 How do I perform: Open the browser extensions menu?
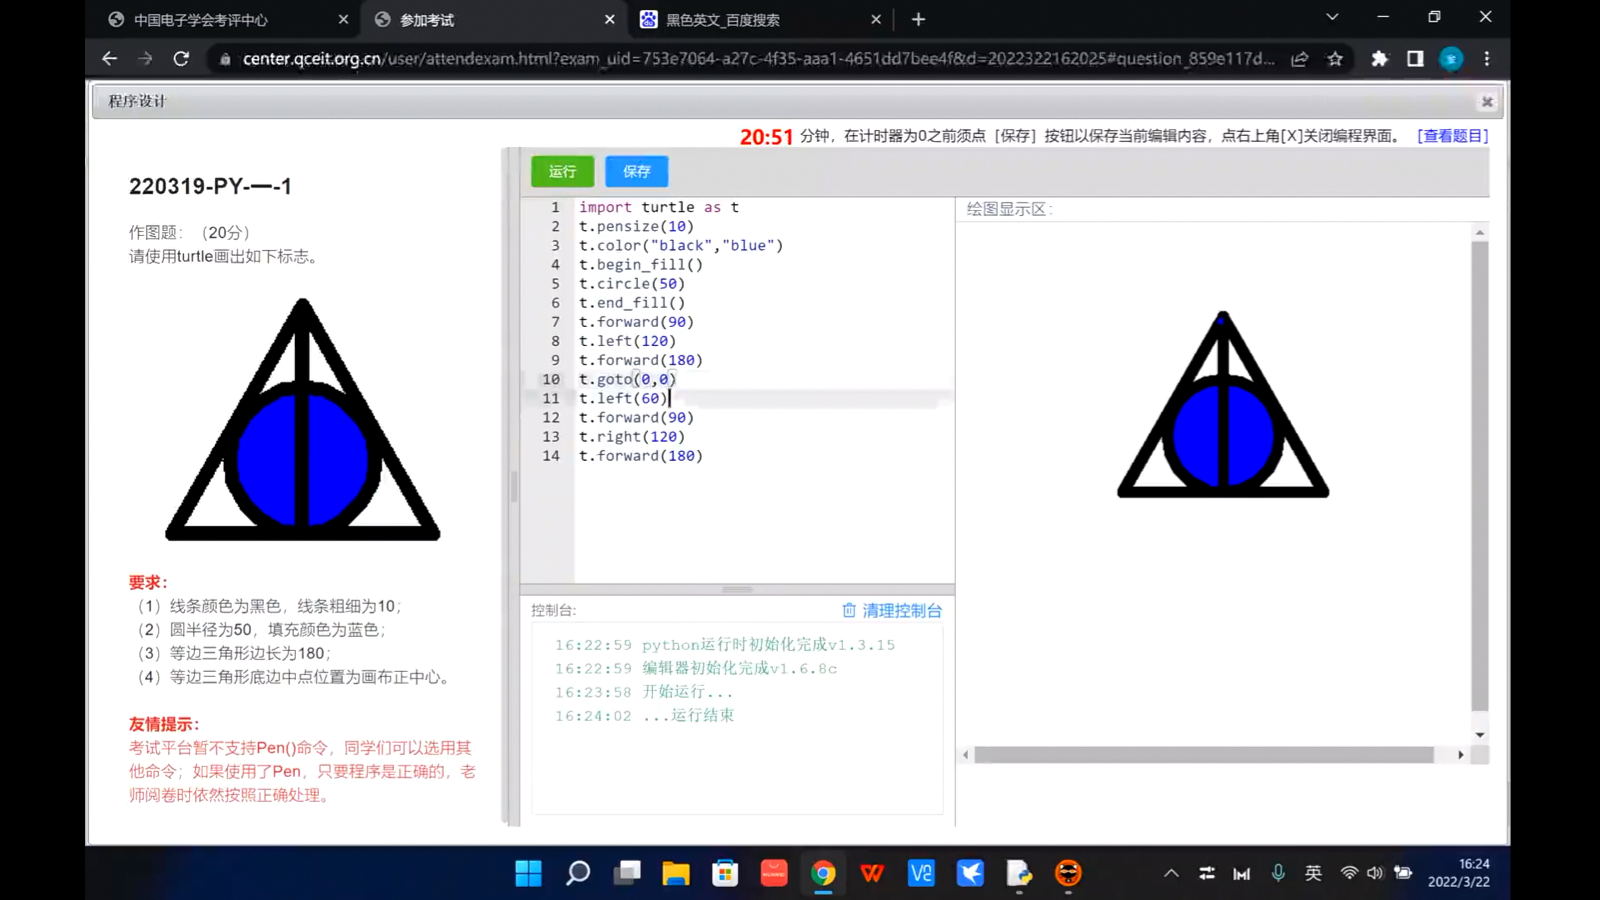(x=1380, y=59)
